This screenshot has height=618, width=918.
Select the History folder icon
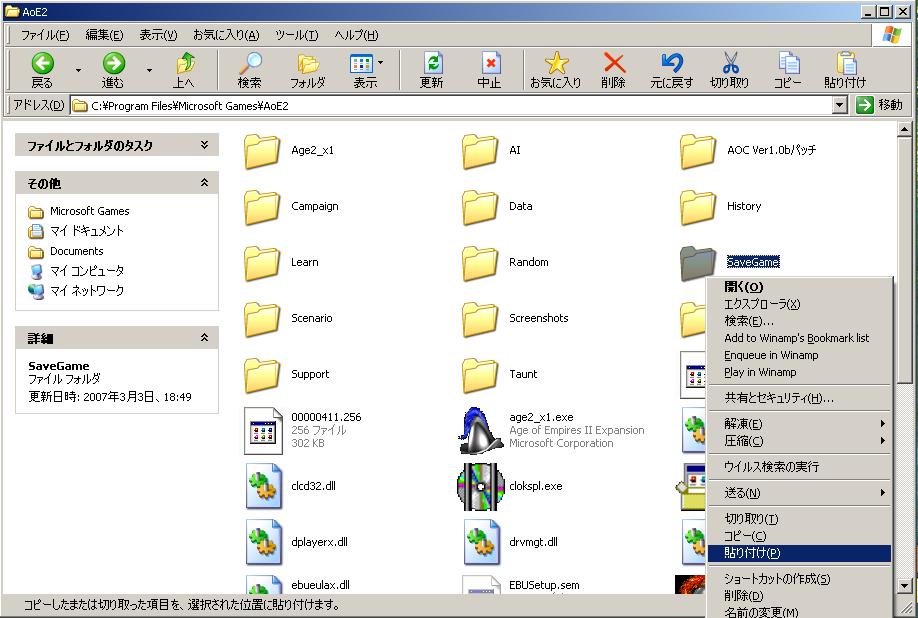pos(697,207)
